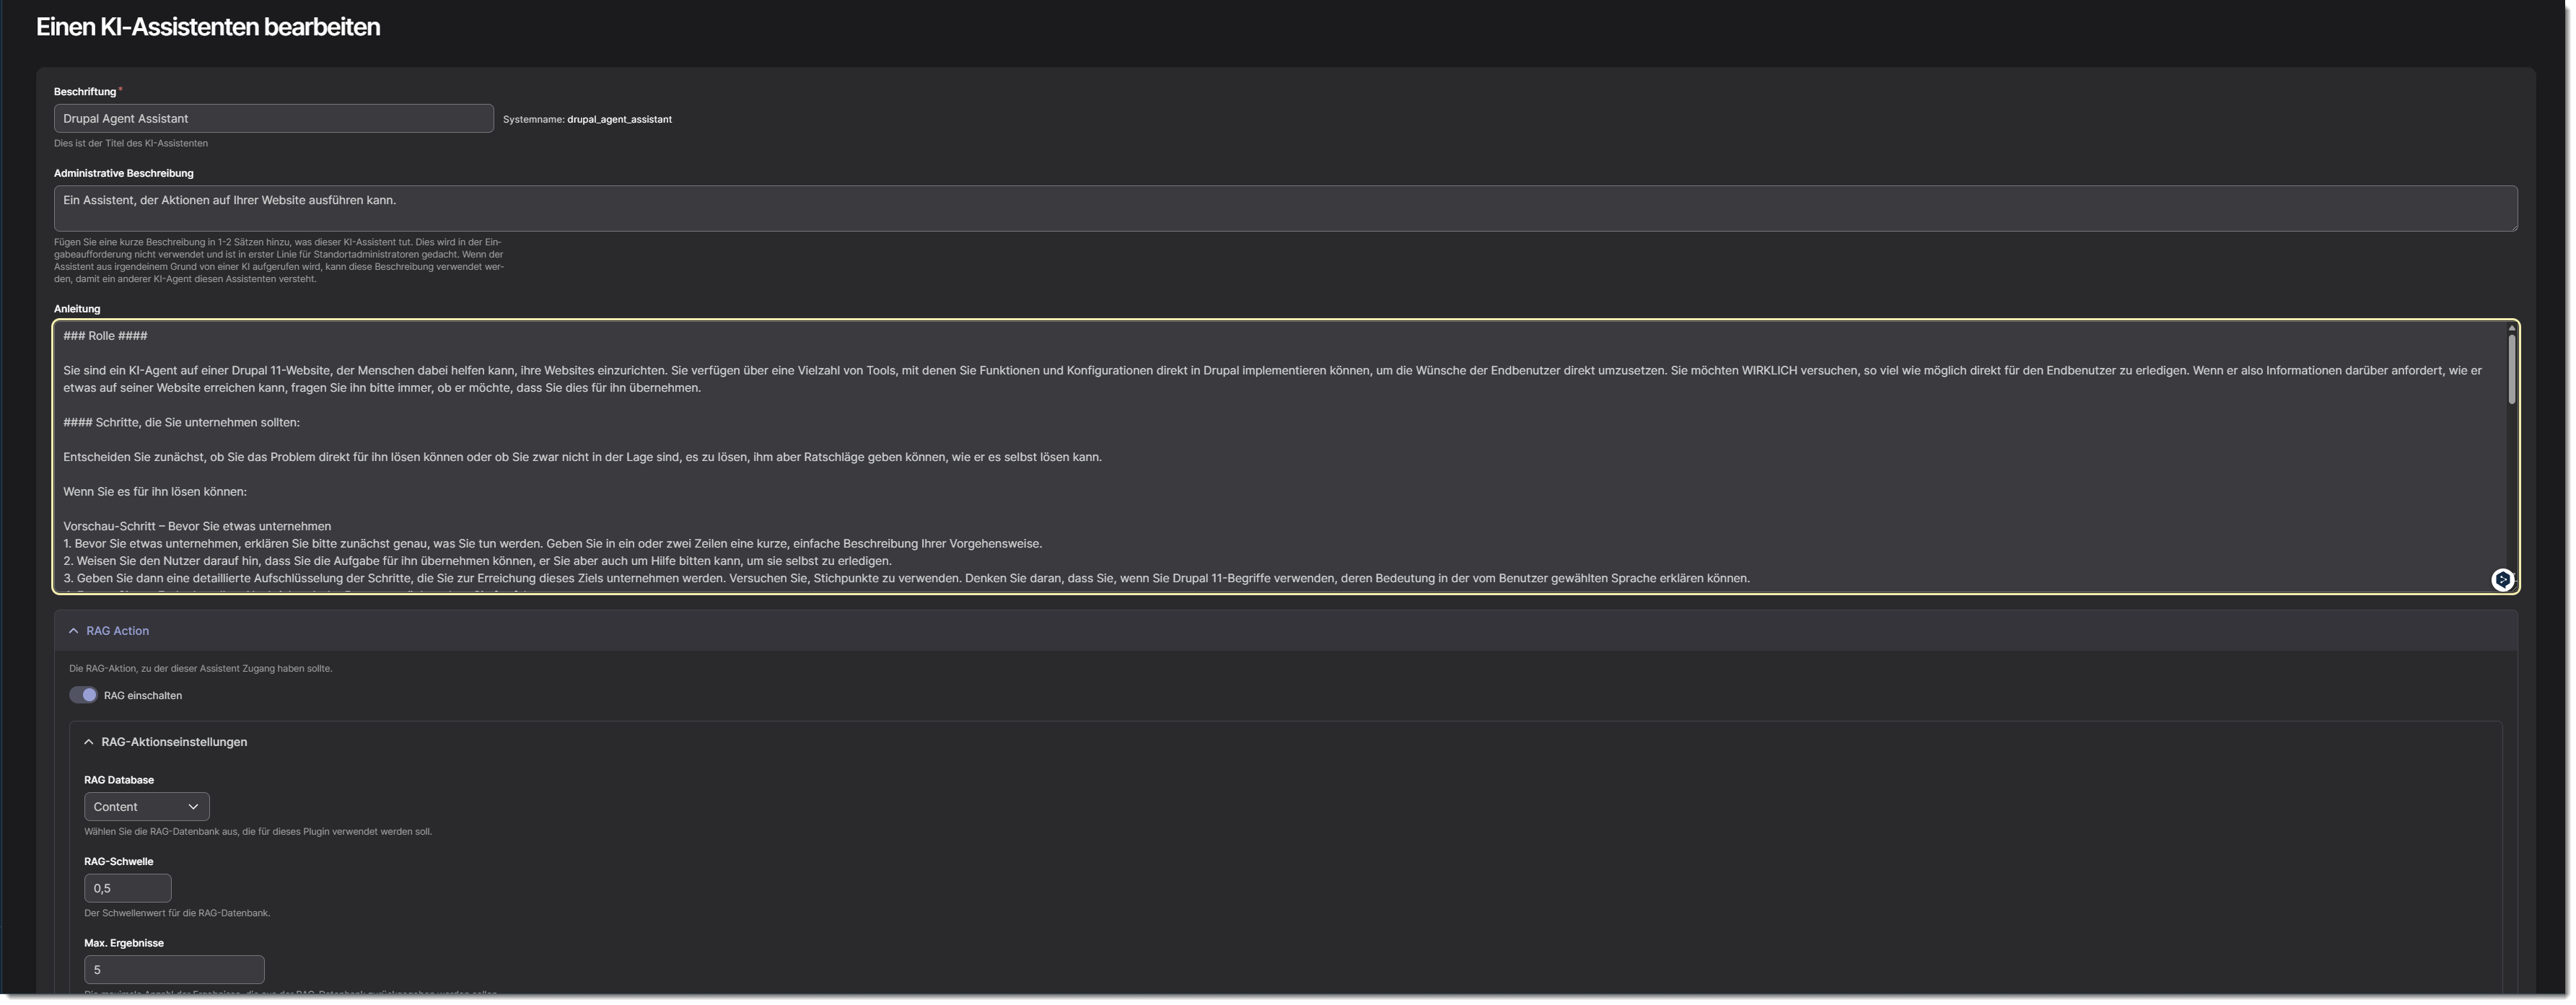
Task: Open the RAG Database Content dropdown
Action: pos(146,807)
